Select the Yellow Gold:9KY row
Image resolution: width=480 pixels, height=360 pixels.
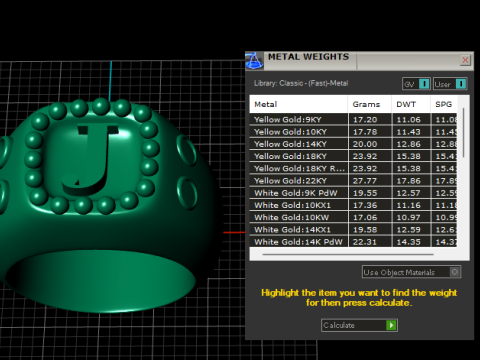click(353, 119)
